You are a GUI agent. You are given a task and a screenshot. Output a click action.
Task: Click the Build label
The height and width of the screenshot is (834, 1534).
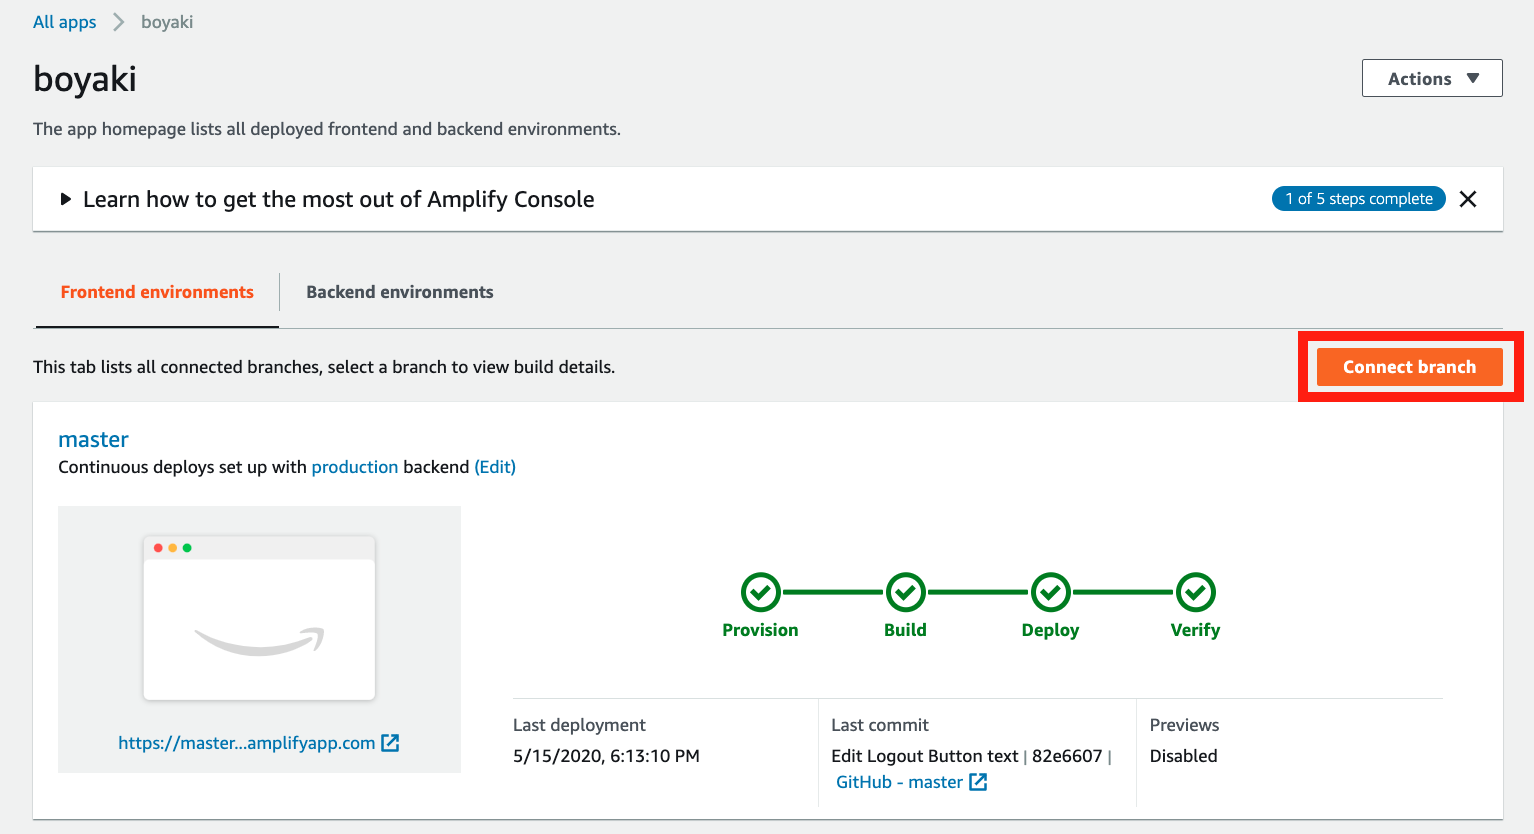tap(906, 630)
